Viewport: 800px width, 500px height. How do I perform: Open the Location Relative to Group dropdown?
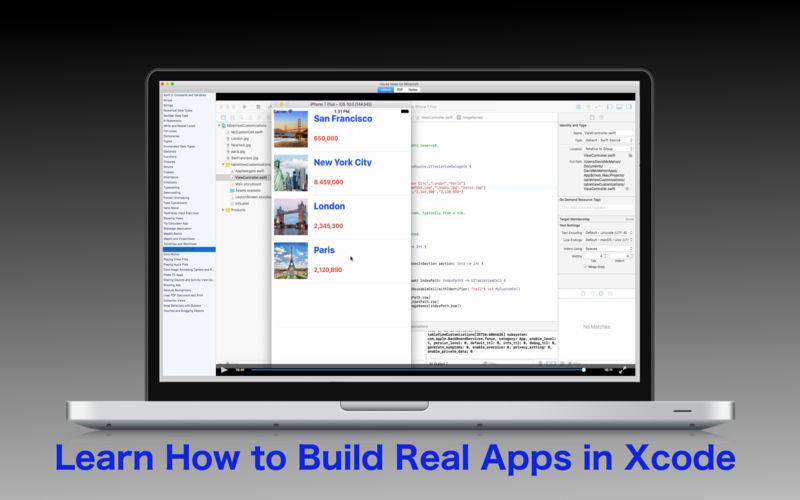point(608,148)
